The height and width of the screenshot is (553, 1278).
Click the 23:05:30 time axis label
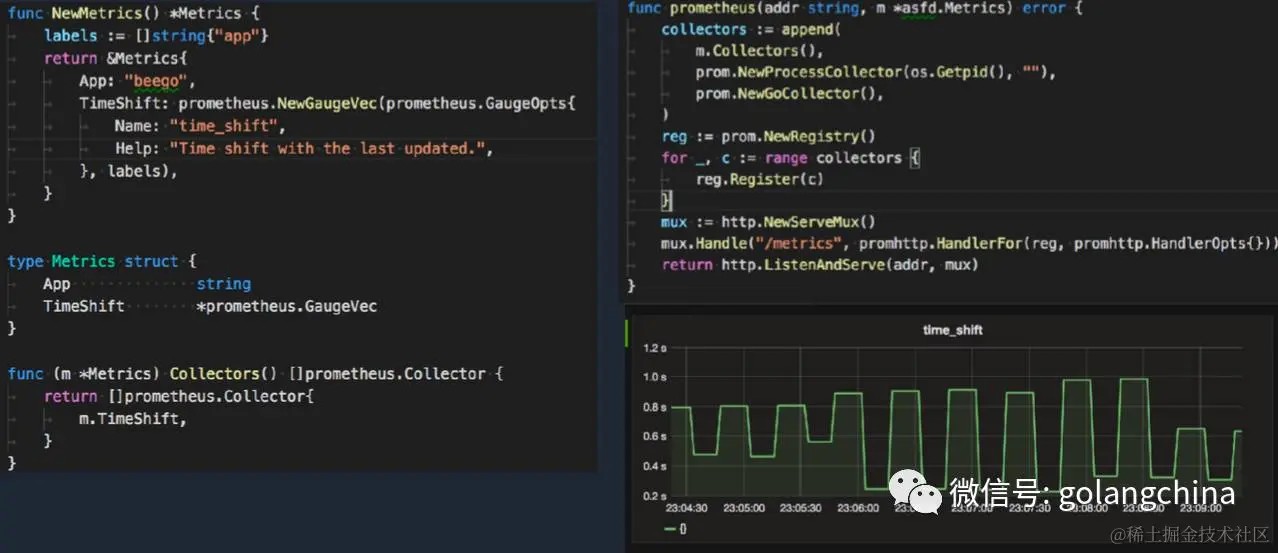tap(801, 508)
